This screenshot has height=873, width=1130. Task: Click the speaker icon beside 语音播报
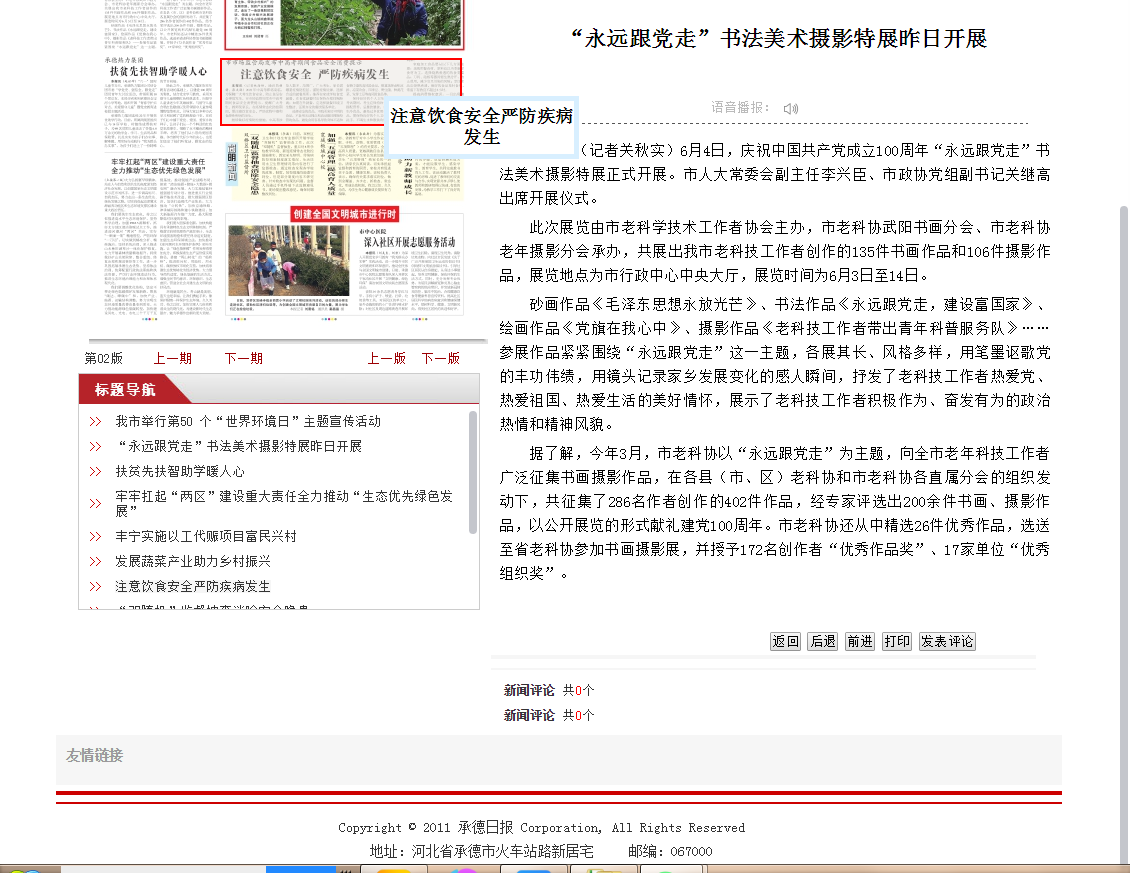coord(791,108)
